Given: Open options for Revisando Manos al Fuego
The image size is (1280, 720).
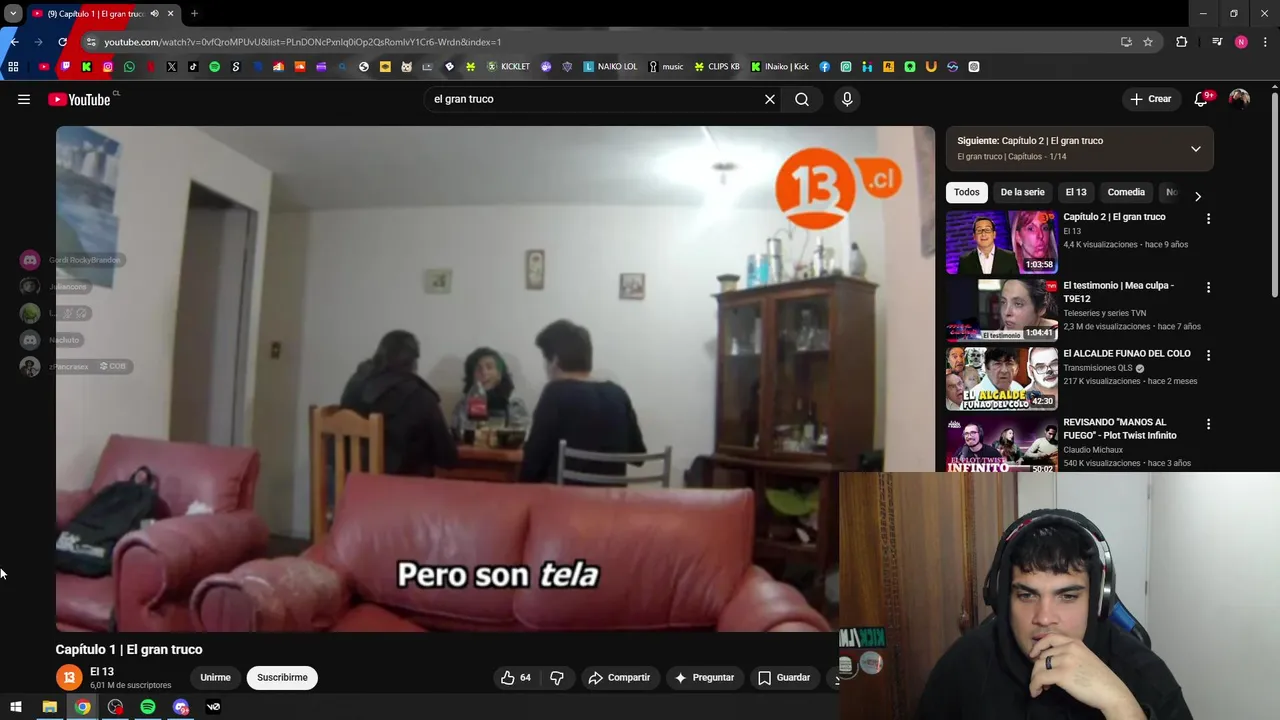Looking at the screenshot, I should coord(1208,424).
